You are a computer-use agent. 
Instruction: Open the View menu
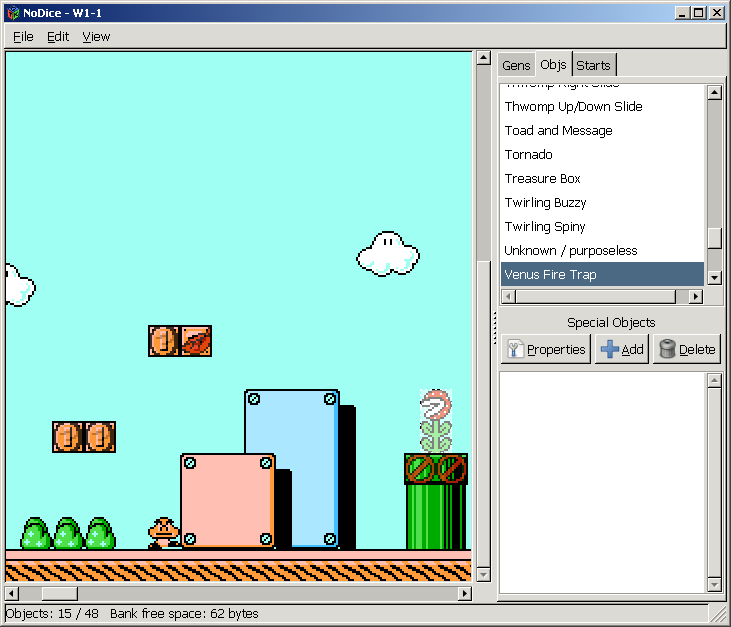[x=96, y=36]
